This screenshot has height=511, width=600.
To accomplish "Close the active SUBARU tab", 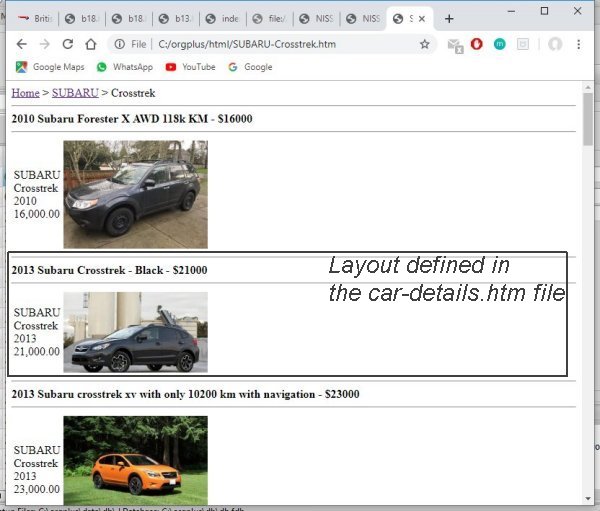I will tap(422, 19).
